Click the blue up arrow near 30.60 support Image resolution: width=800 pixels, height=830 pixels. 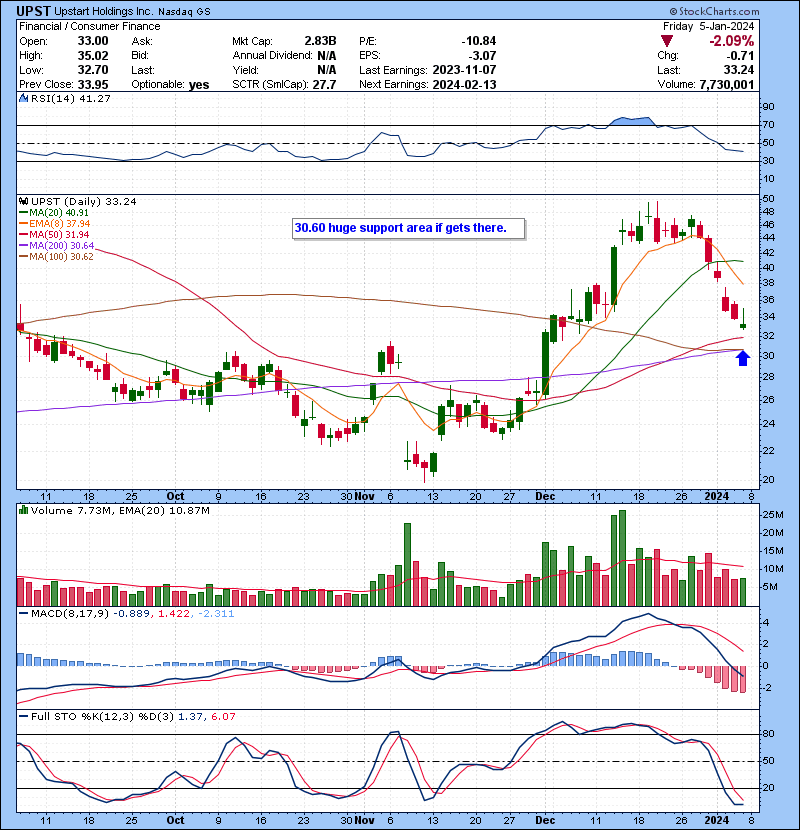click(x=742, y=357)
